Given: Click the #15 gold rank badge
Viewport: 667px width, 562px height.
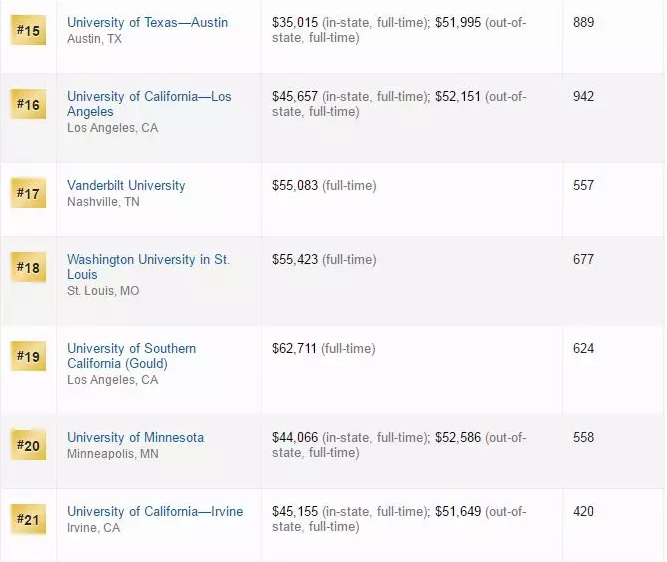Looking at the screenshot, I should click(x=28, y=31).
